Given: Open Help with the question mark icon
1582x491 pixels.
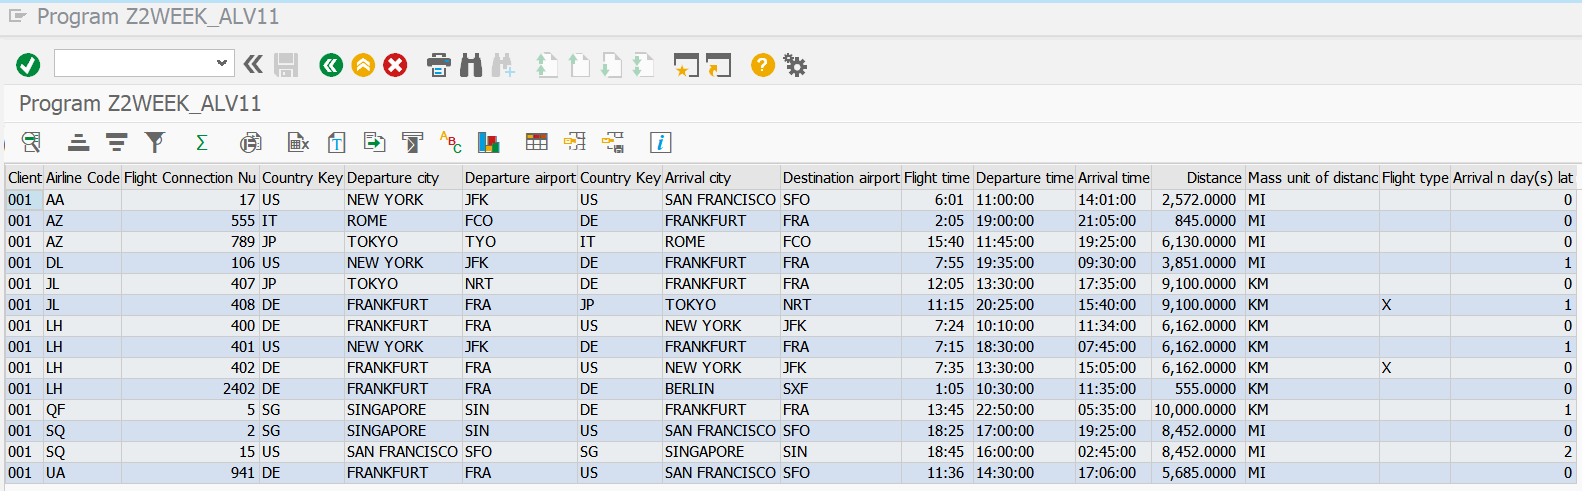Looking at the screenshot, I should click(763, 65).
